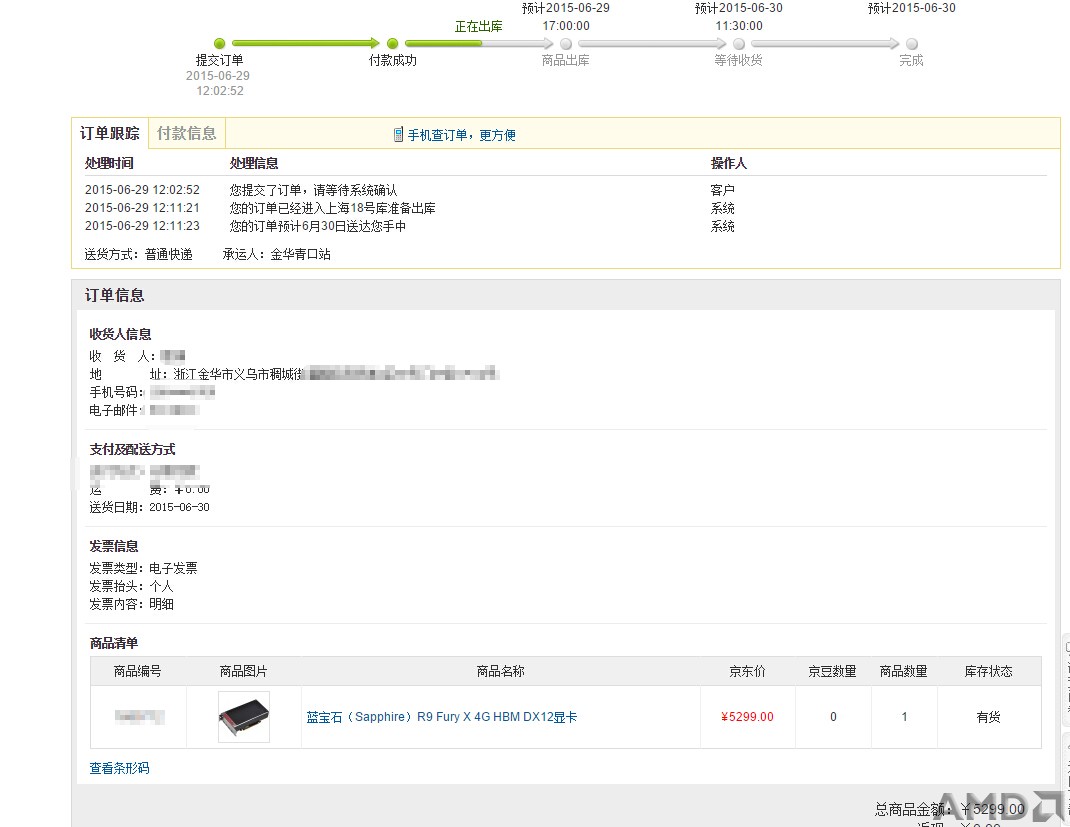Click the 预计2015-06-29 17:00:00 estimate
This screenshot has height=827, width=1070.
click(x=566, y=17)
